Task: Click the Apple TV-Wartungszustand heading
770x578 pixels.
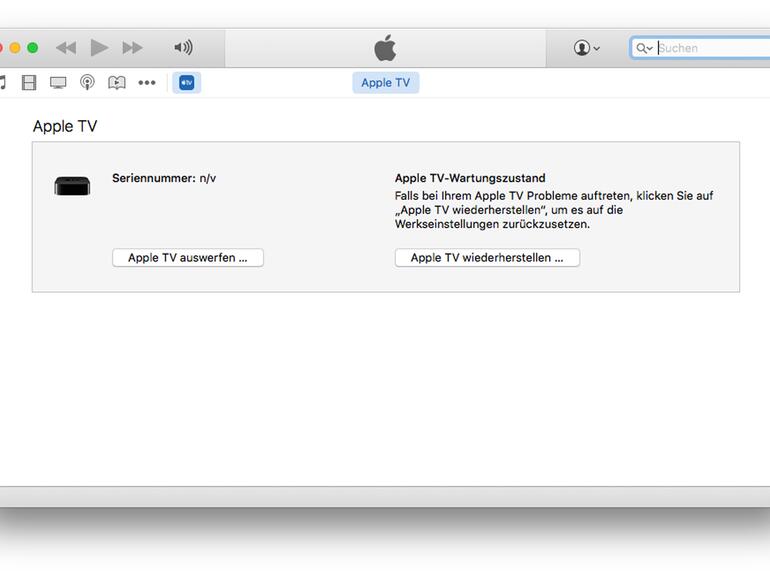Action: pyautogui.click(x=470, y=178)
